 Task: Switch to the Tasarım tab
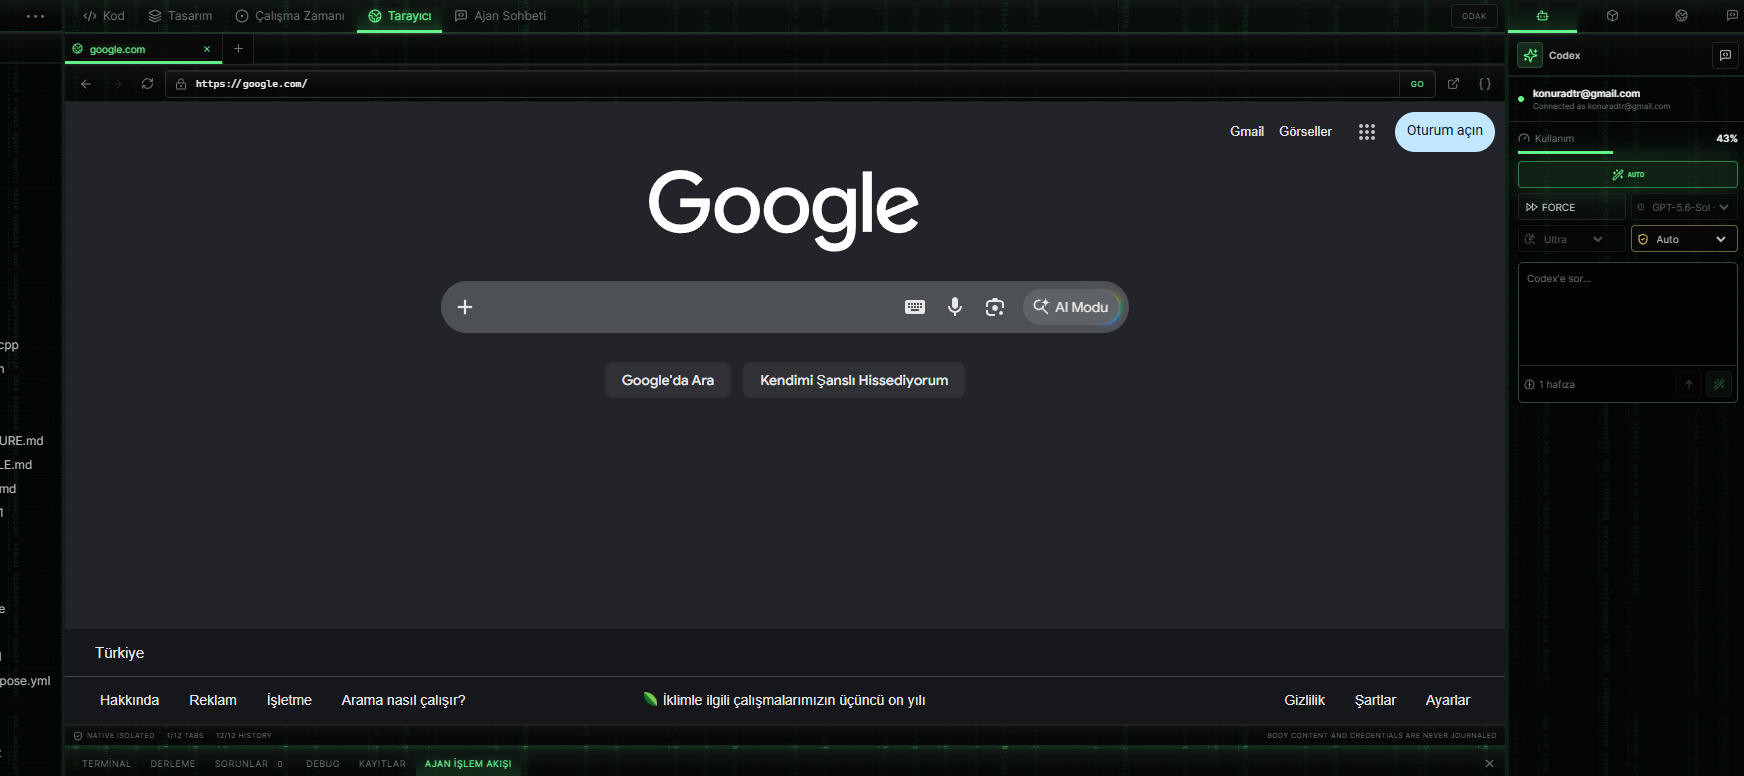pyautogui.click(x=181, y=16)
